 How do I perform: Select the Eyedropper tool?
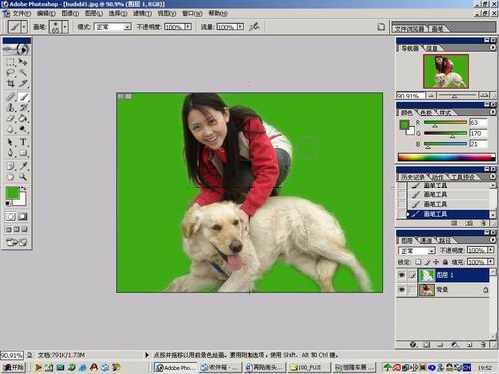(23, 166)
